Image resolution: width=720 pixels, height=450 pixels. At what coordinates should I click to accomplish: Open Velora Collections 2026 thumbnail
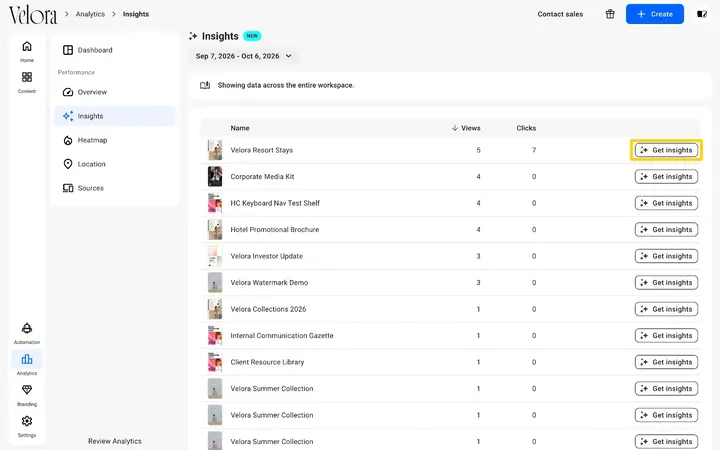pyautogui.click(x=215, y=309)
